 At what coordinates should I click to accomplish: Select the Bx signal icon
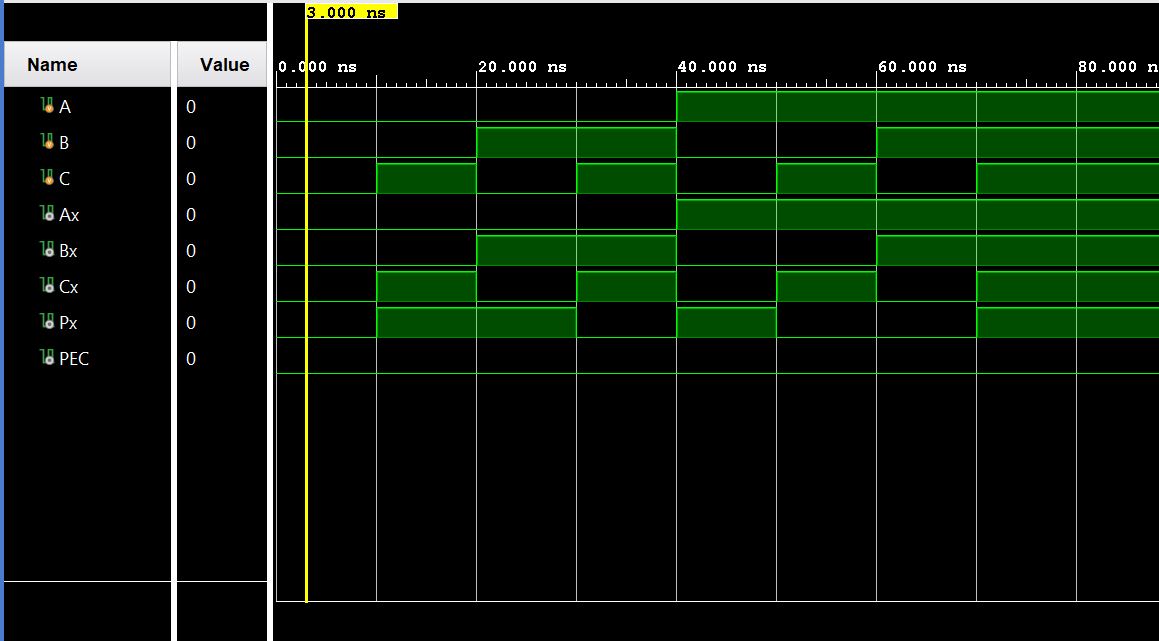click(47, 250)
